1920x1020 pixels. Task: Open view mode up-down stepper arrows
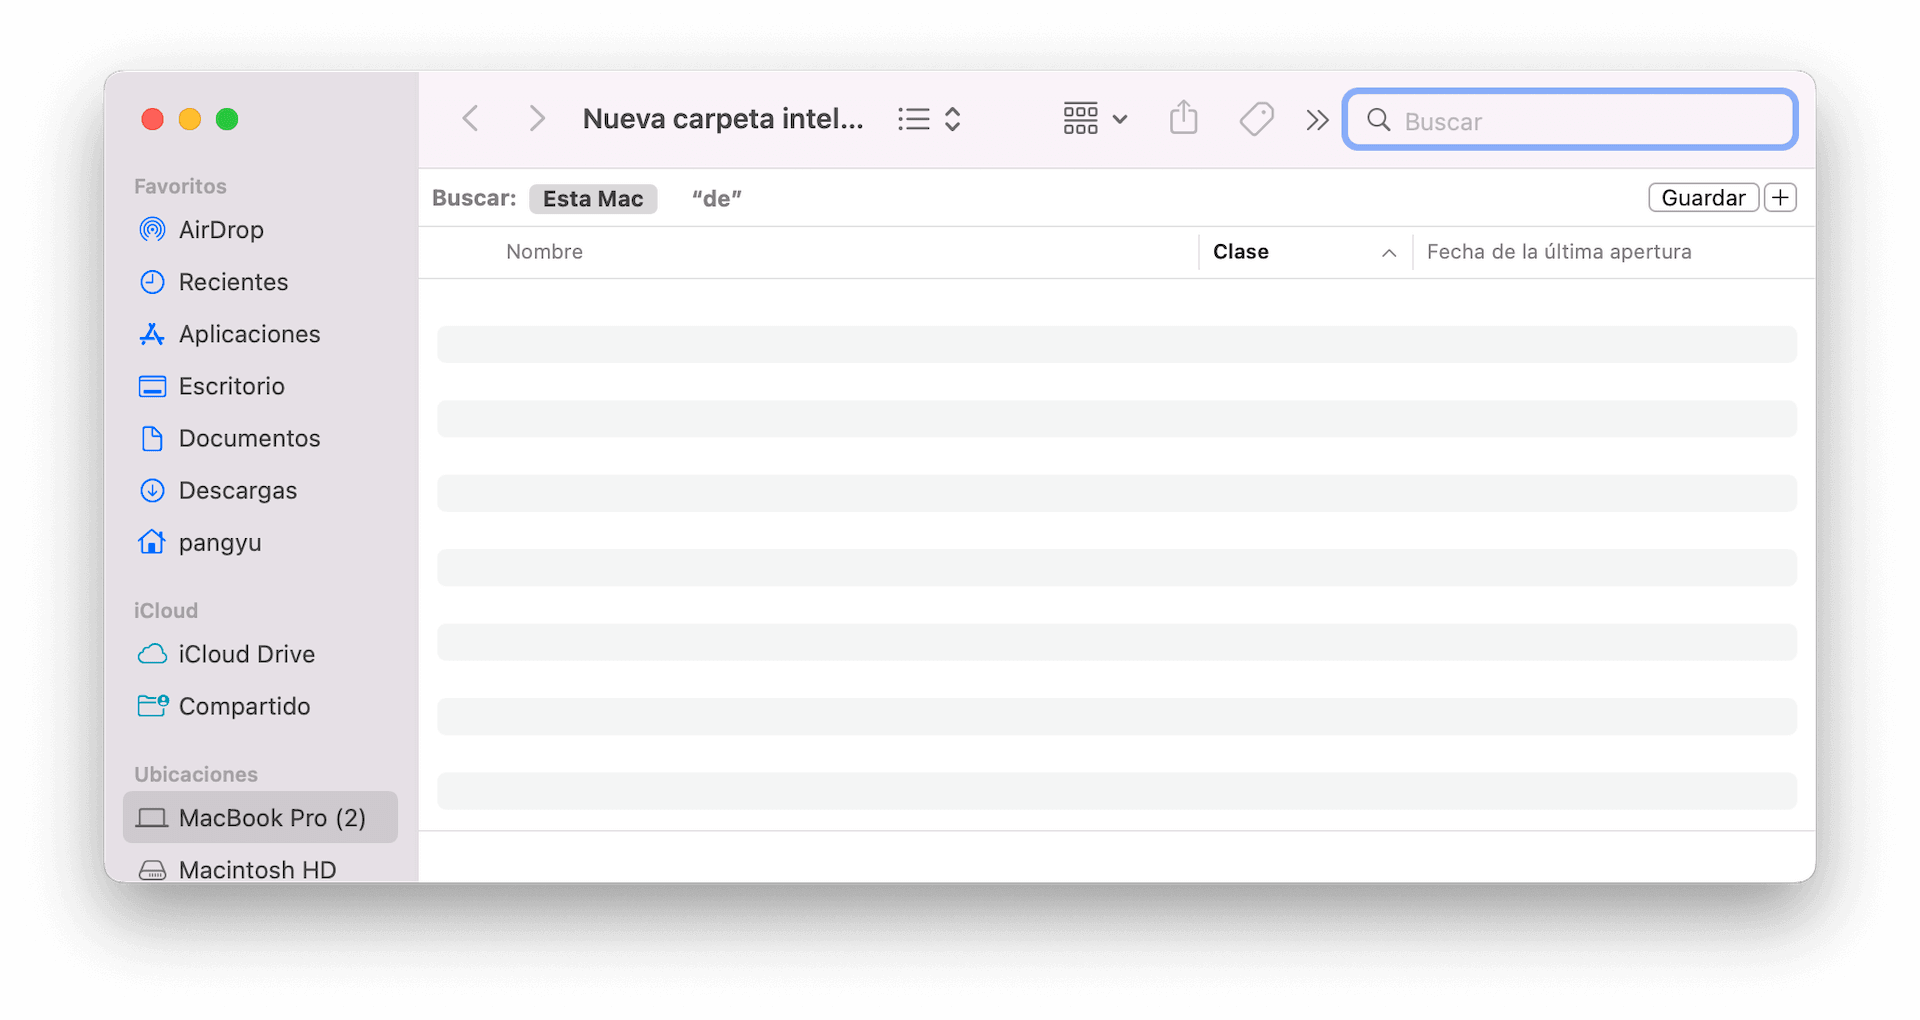coord(953,120)
